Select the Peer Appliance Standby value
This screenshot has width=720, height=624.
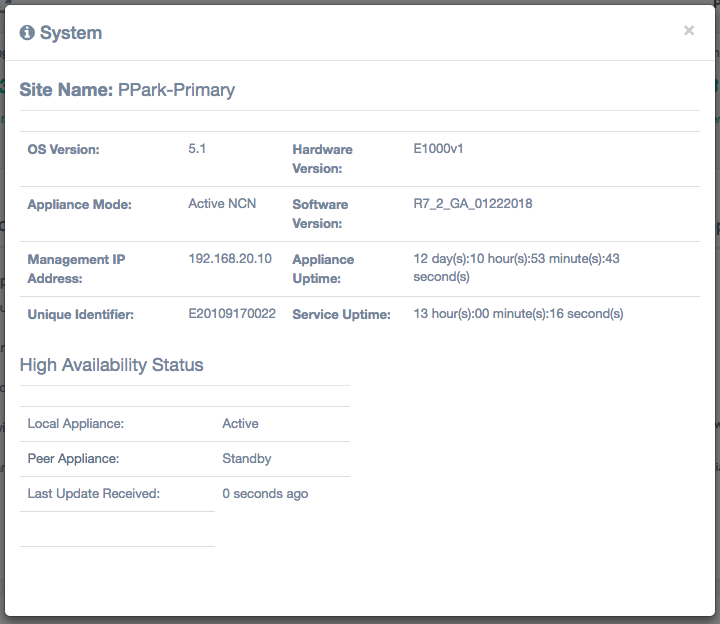[247, 459]
